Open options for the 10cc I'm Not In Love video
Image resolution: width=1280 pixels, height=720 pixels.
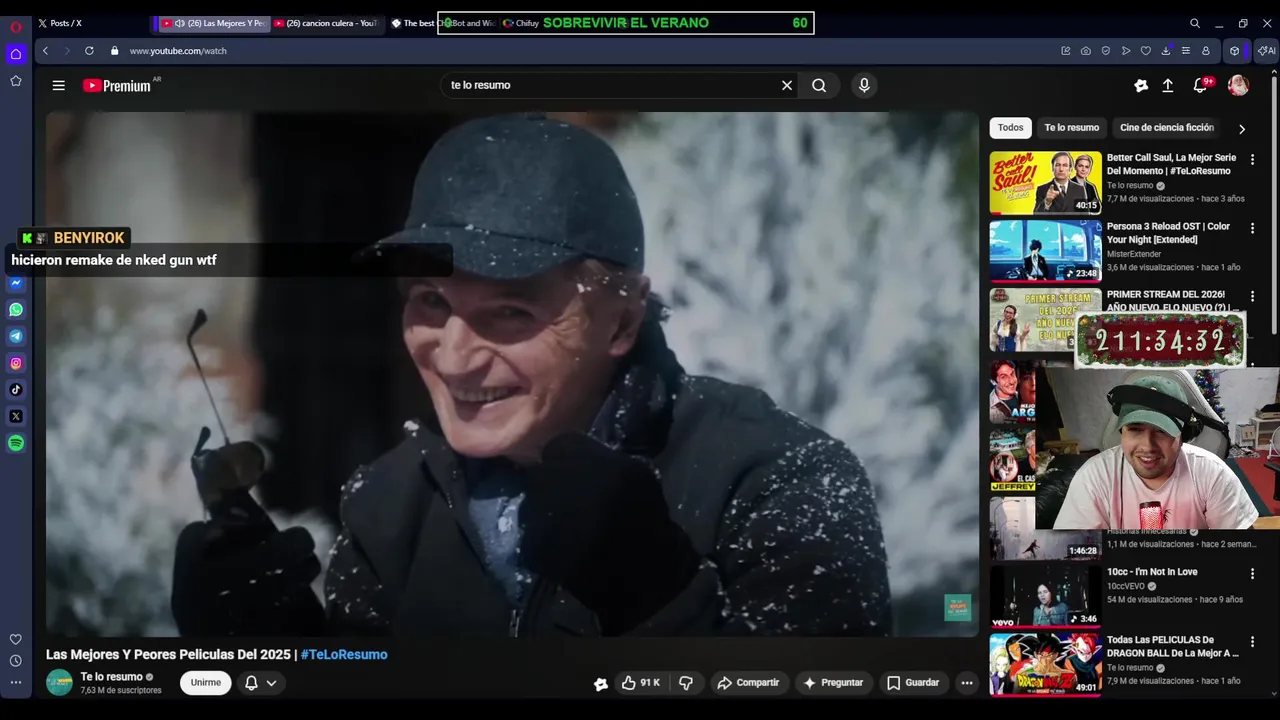1252,574
